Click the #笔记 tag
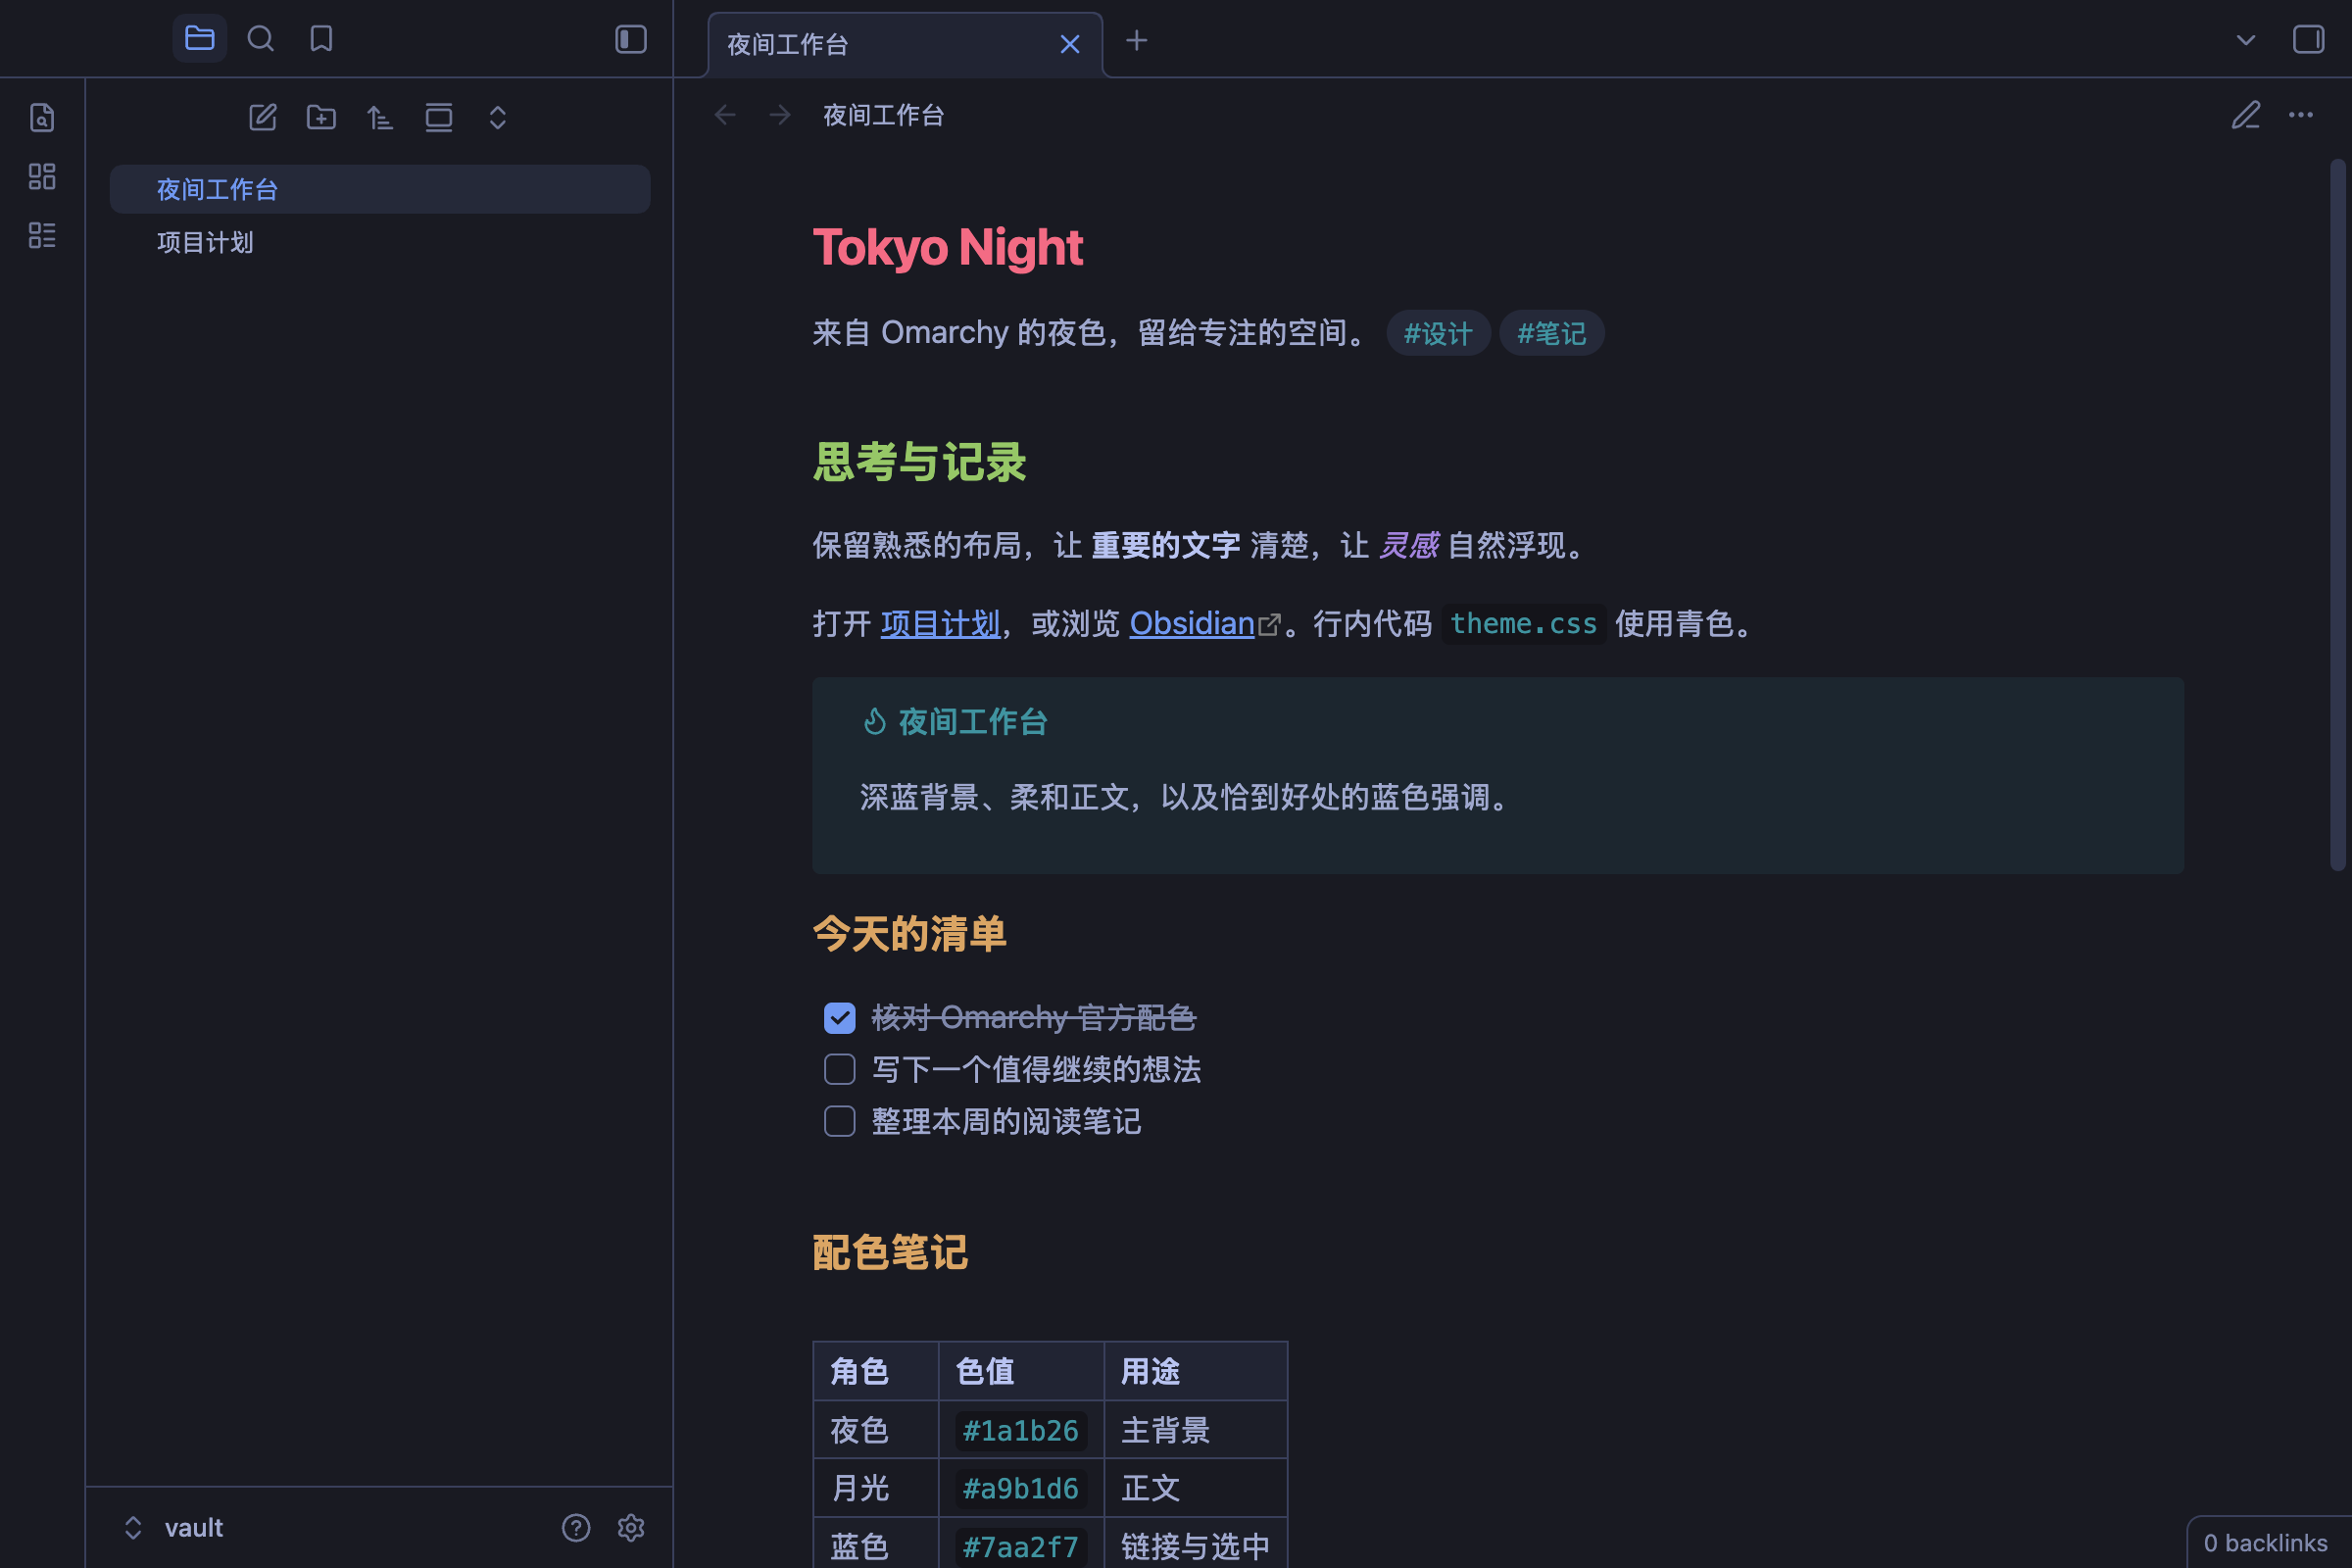 coord(1551,333)
